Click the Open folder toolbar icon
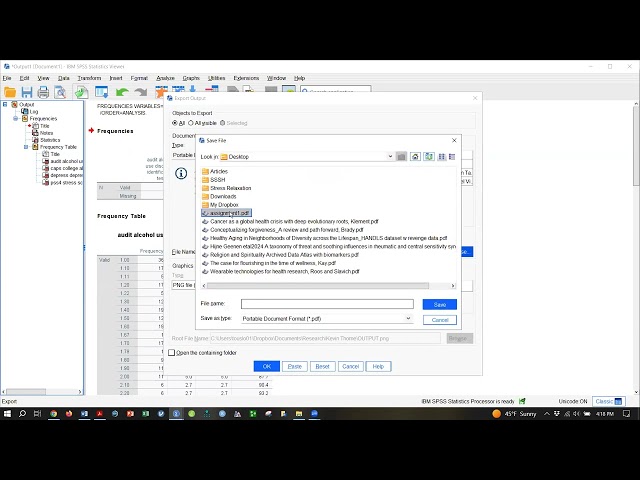Image resolution: width=640 pixels, height=480 pixels. pyautogui.click(x=10, y=93)
